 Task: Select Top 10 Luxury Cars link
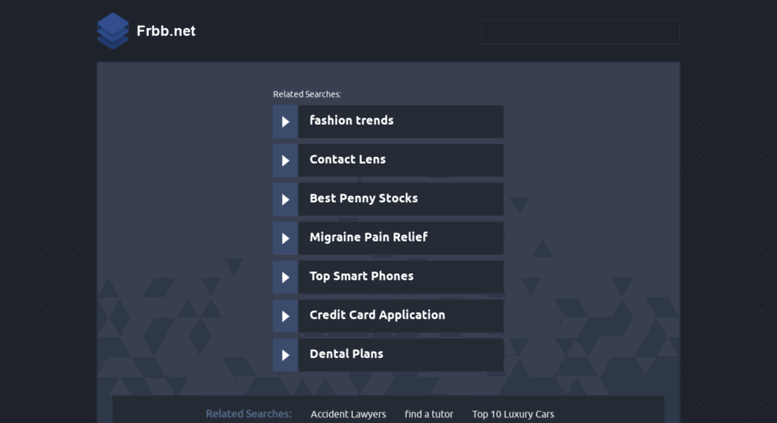(x=513, y=414)
